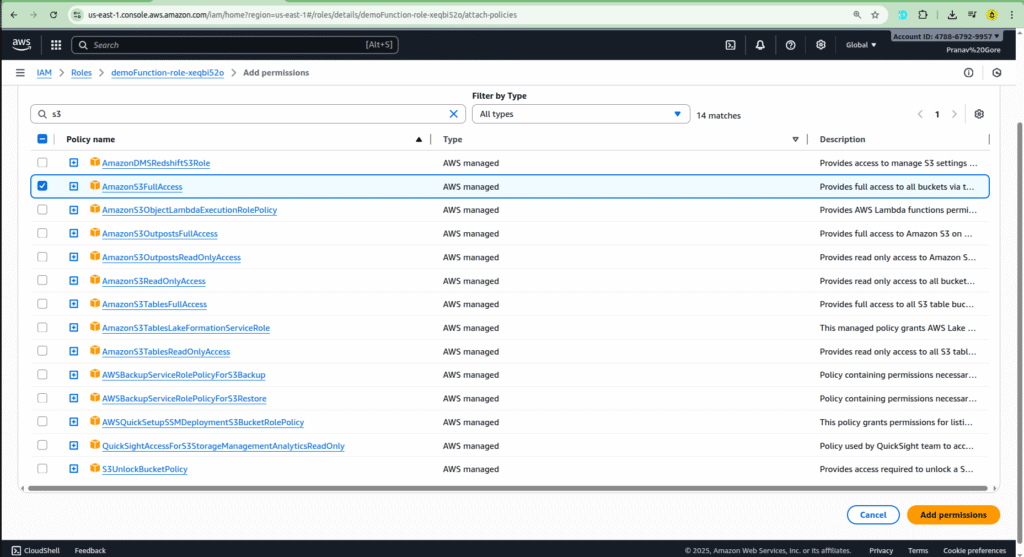Check the AmazonS3ReadOnlyAccess checkbox
Viewport: 1024px width, 557px height.
coord(42,280)
